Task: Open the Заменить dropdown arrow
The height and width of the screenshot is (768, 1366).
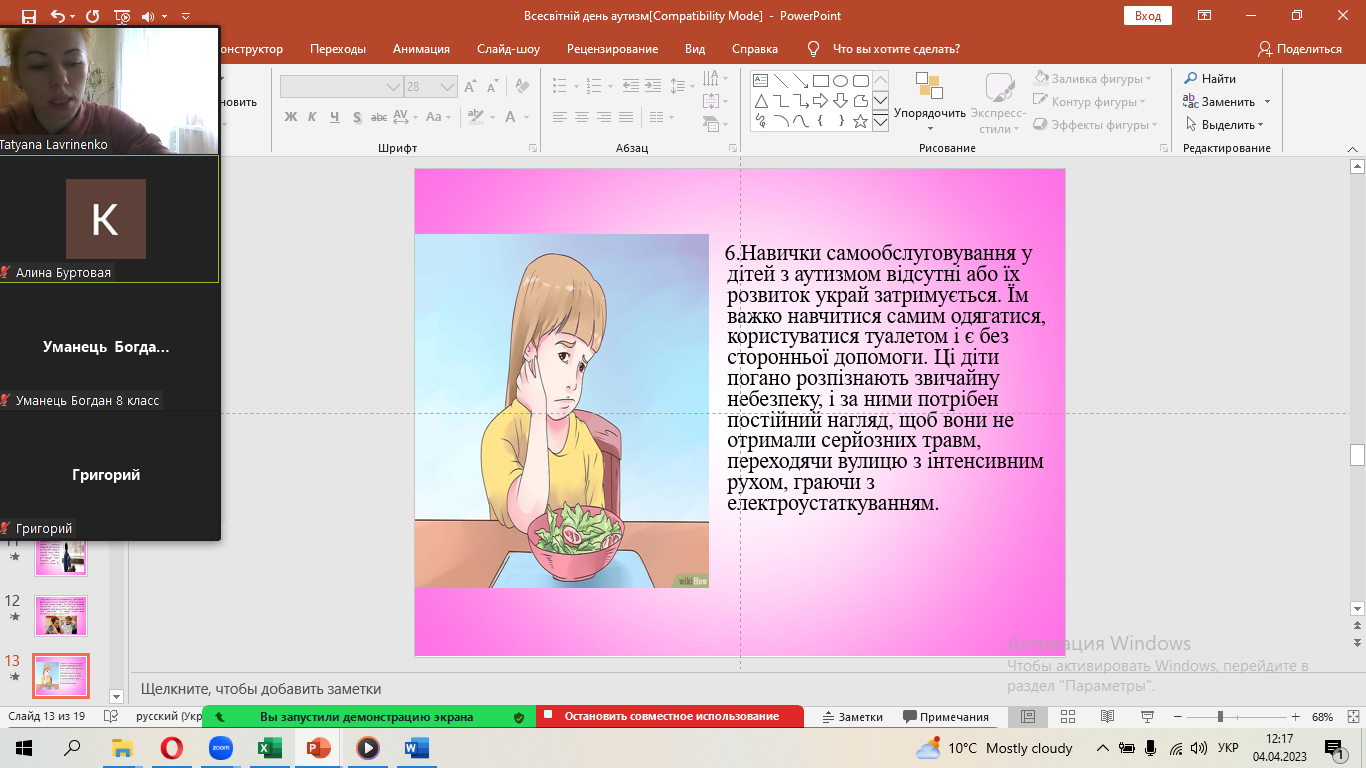Action: point(1267,102)
